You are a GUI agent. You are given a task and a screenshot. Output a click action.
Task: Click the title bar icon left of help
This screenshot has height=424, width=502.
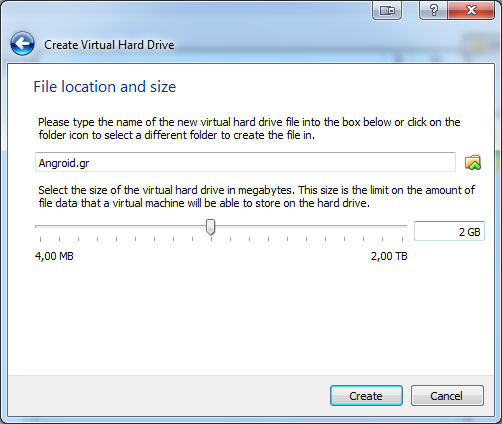click(x=387, y=10)
